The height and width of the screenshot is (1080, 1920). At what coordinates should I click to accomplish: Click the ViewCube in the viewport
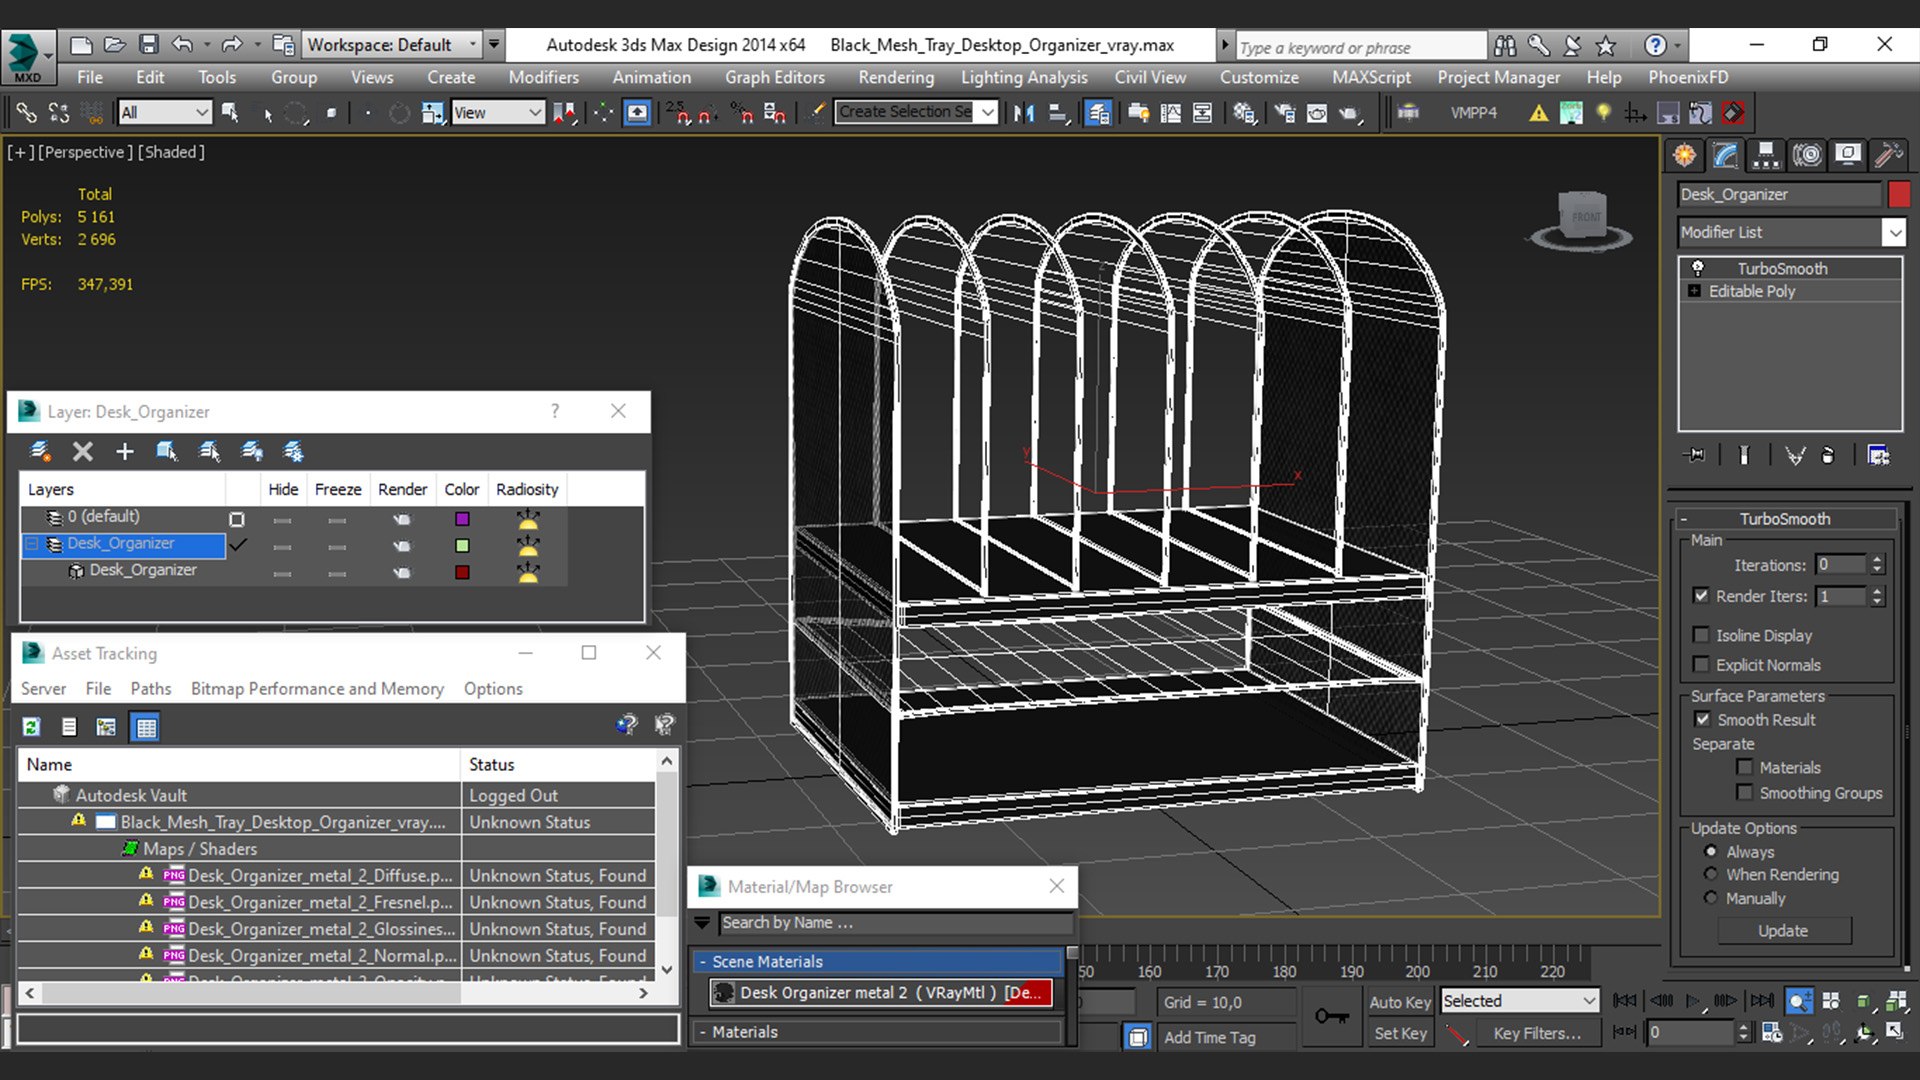click(x=1582, y=218)
